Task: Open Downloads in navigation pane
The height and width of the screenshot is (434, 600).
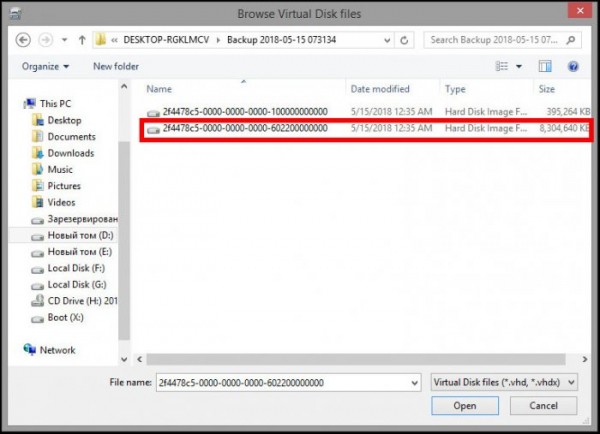Action: [x=63, y=153]
